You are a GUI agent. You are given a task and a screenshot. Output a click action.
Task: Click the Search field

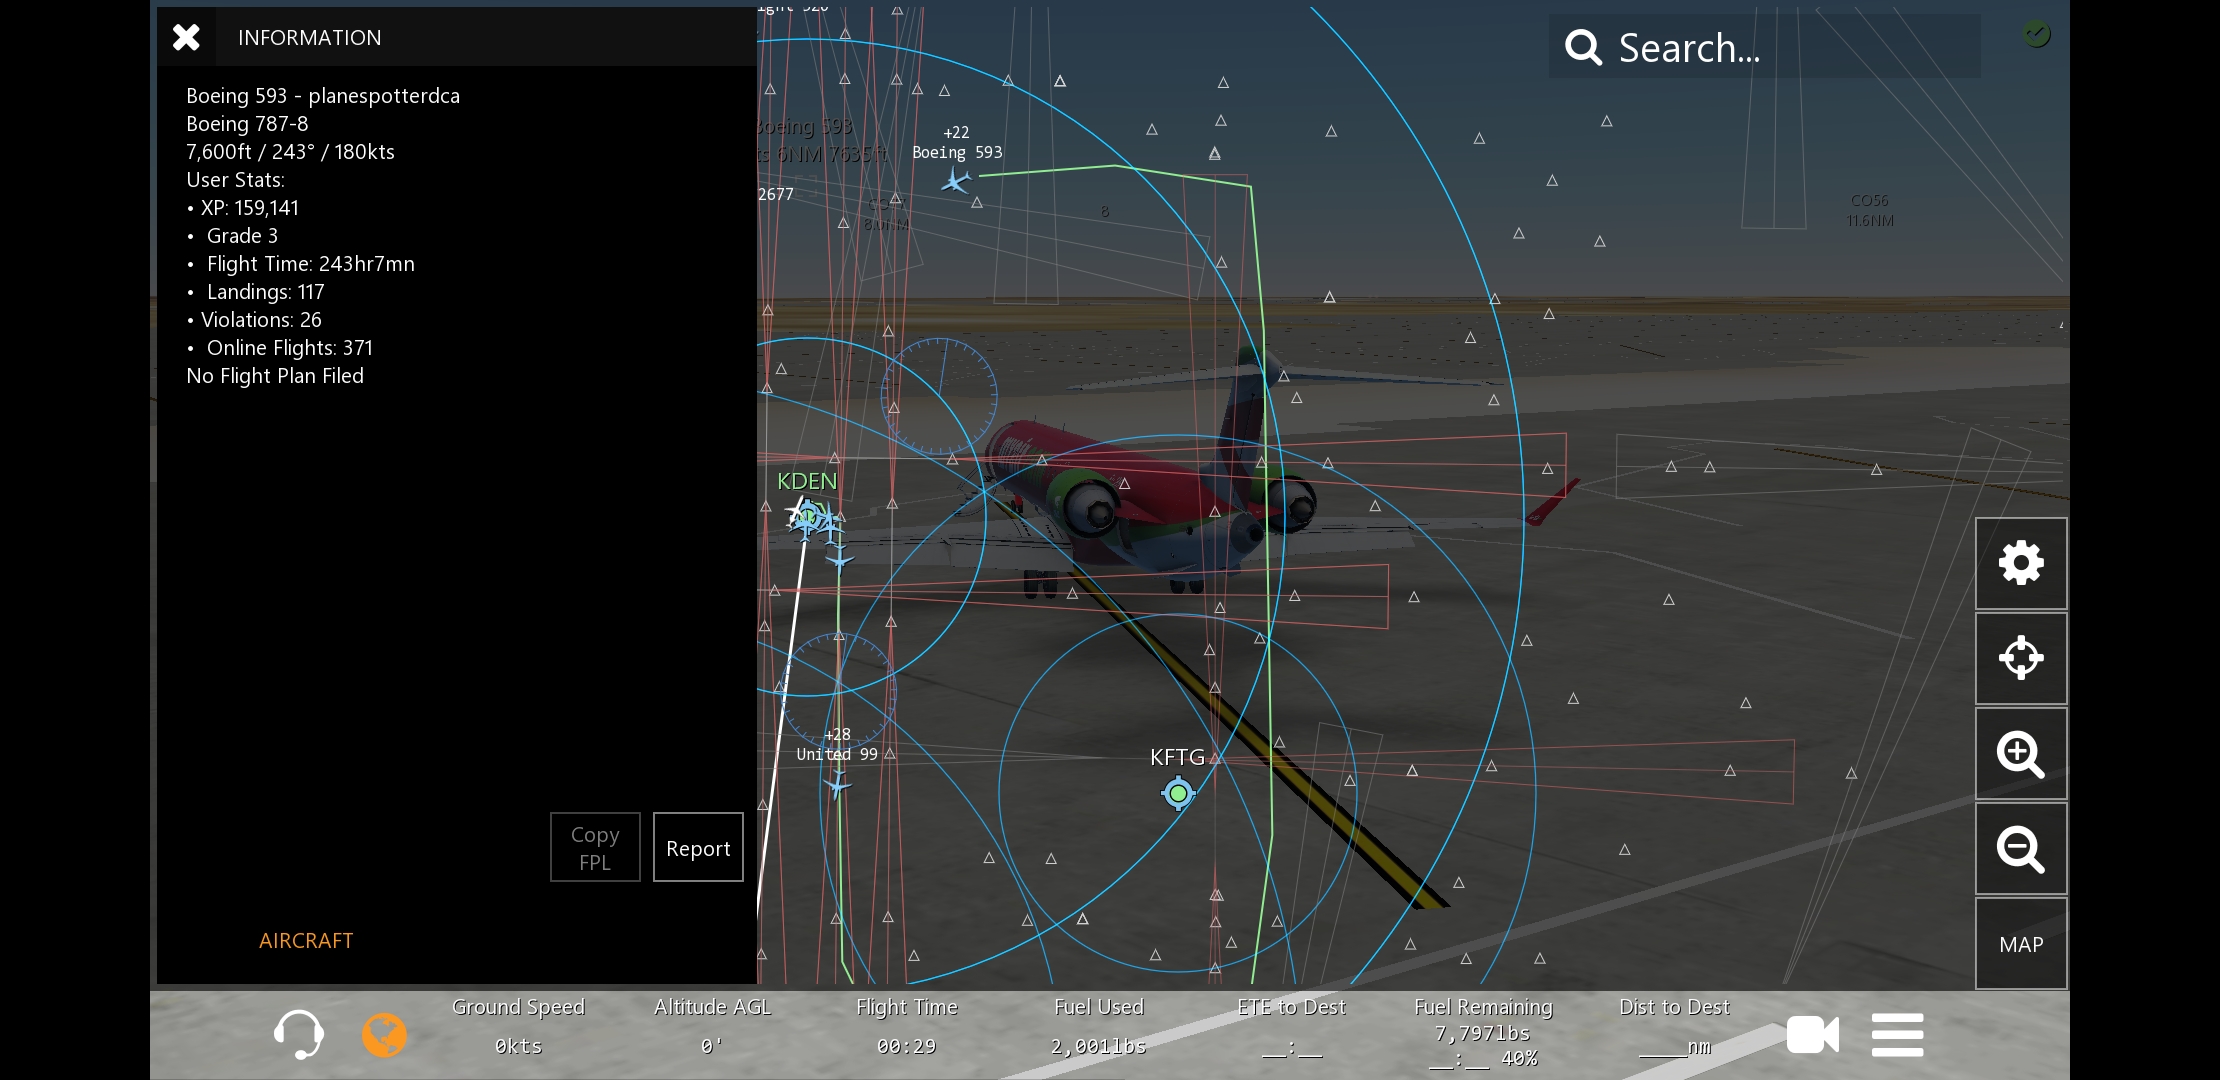coord(1764,47)
